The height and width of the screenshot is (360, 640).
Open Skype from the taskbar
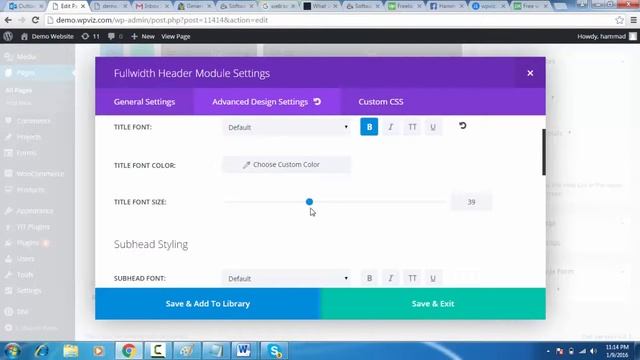274,351
